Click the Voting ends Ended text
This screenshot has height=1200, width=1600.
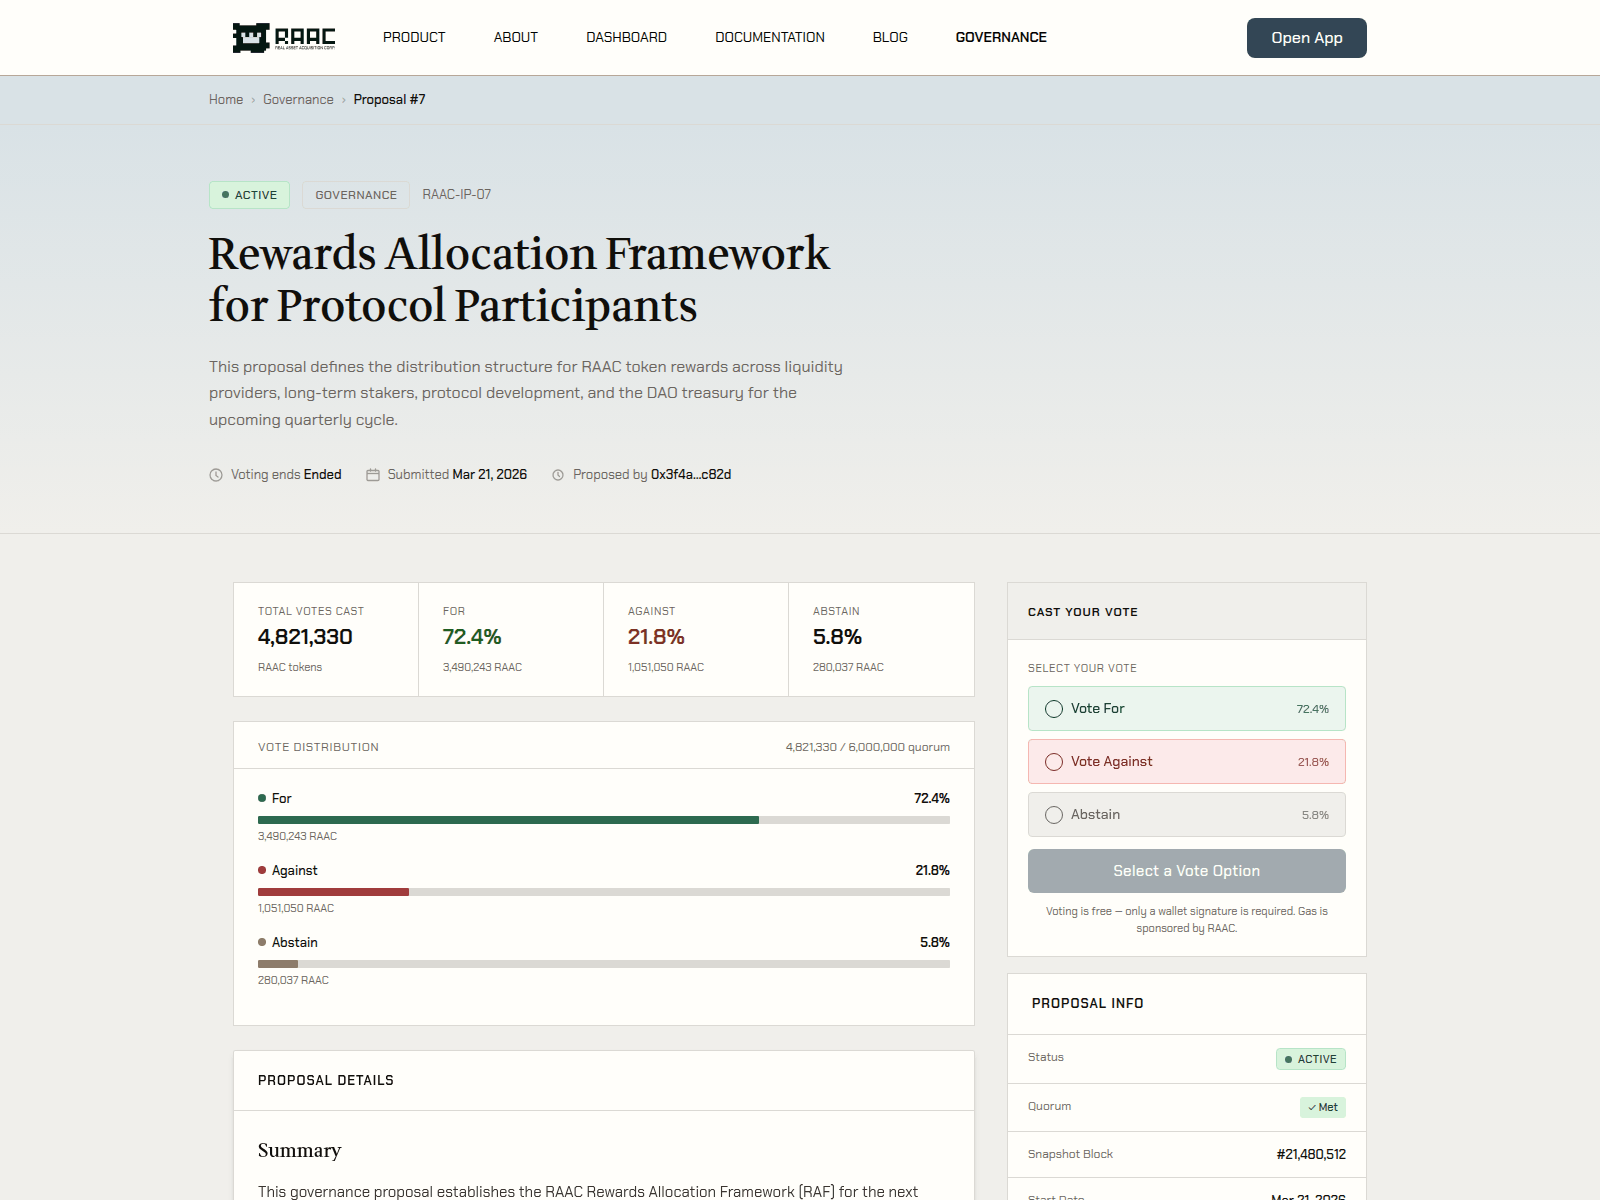[x=286, y=475]
